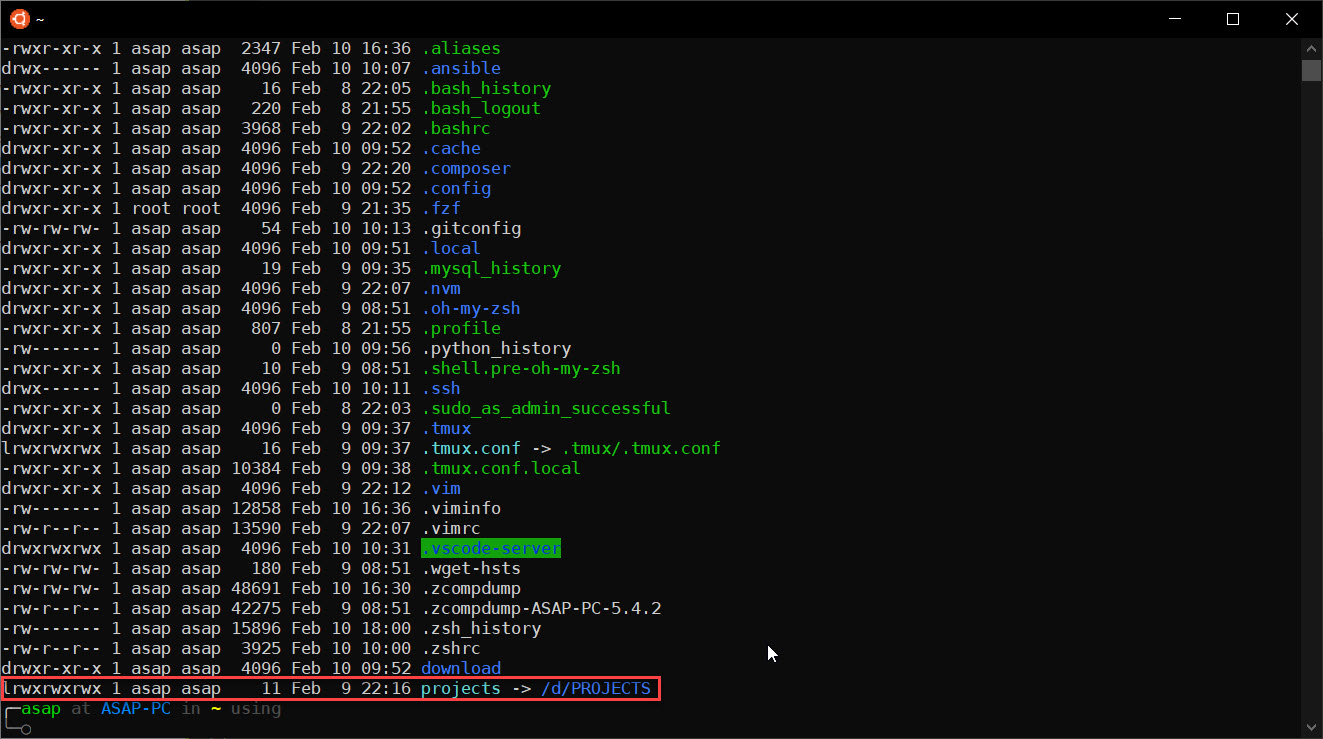The width and height of the screenshot is (1323, 739).
Task: Maximize the terminal window
Action: tap(1233, 19)
